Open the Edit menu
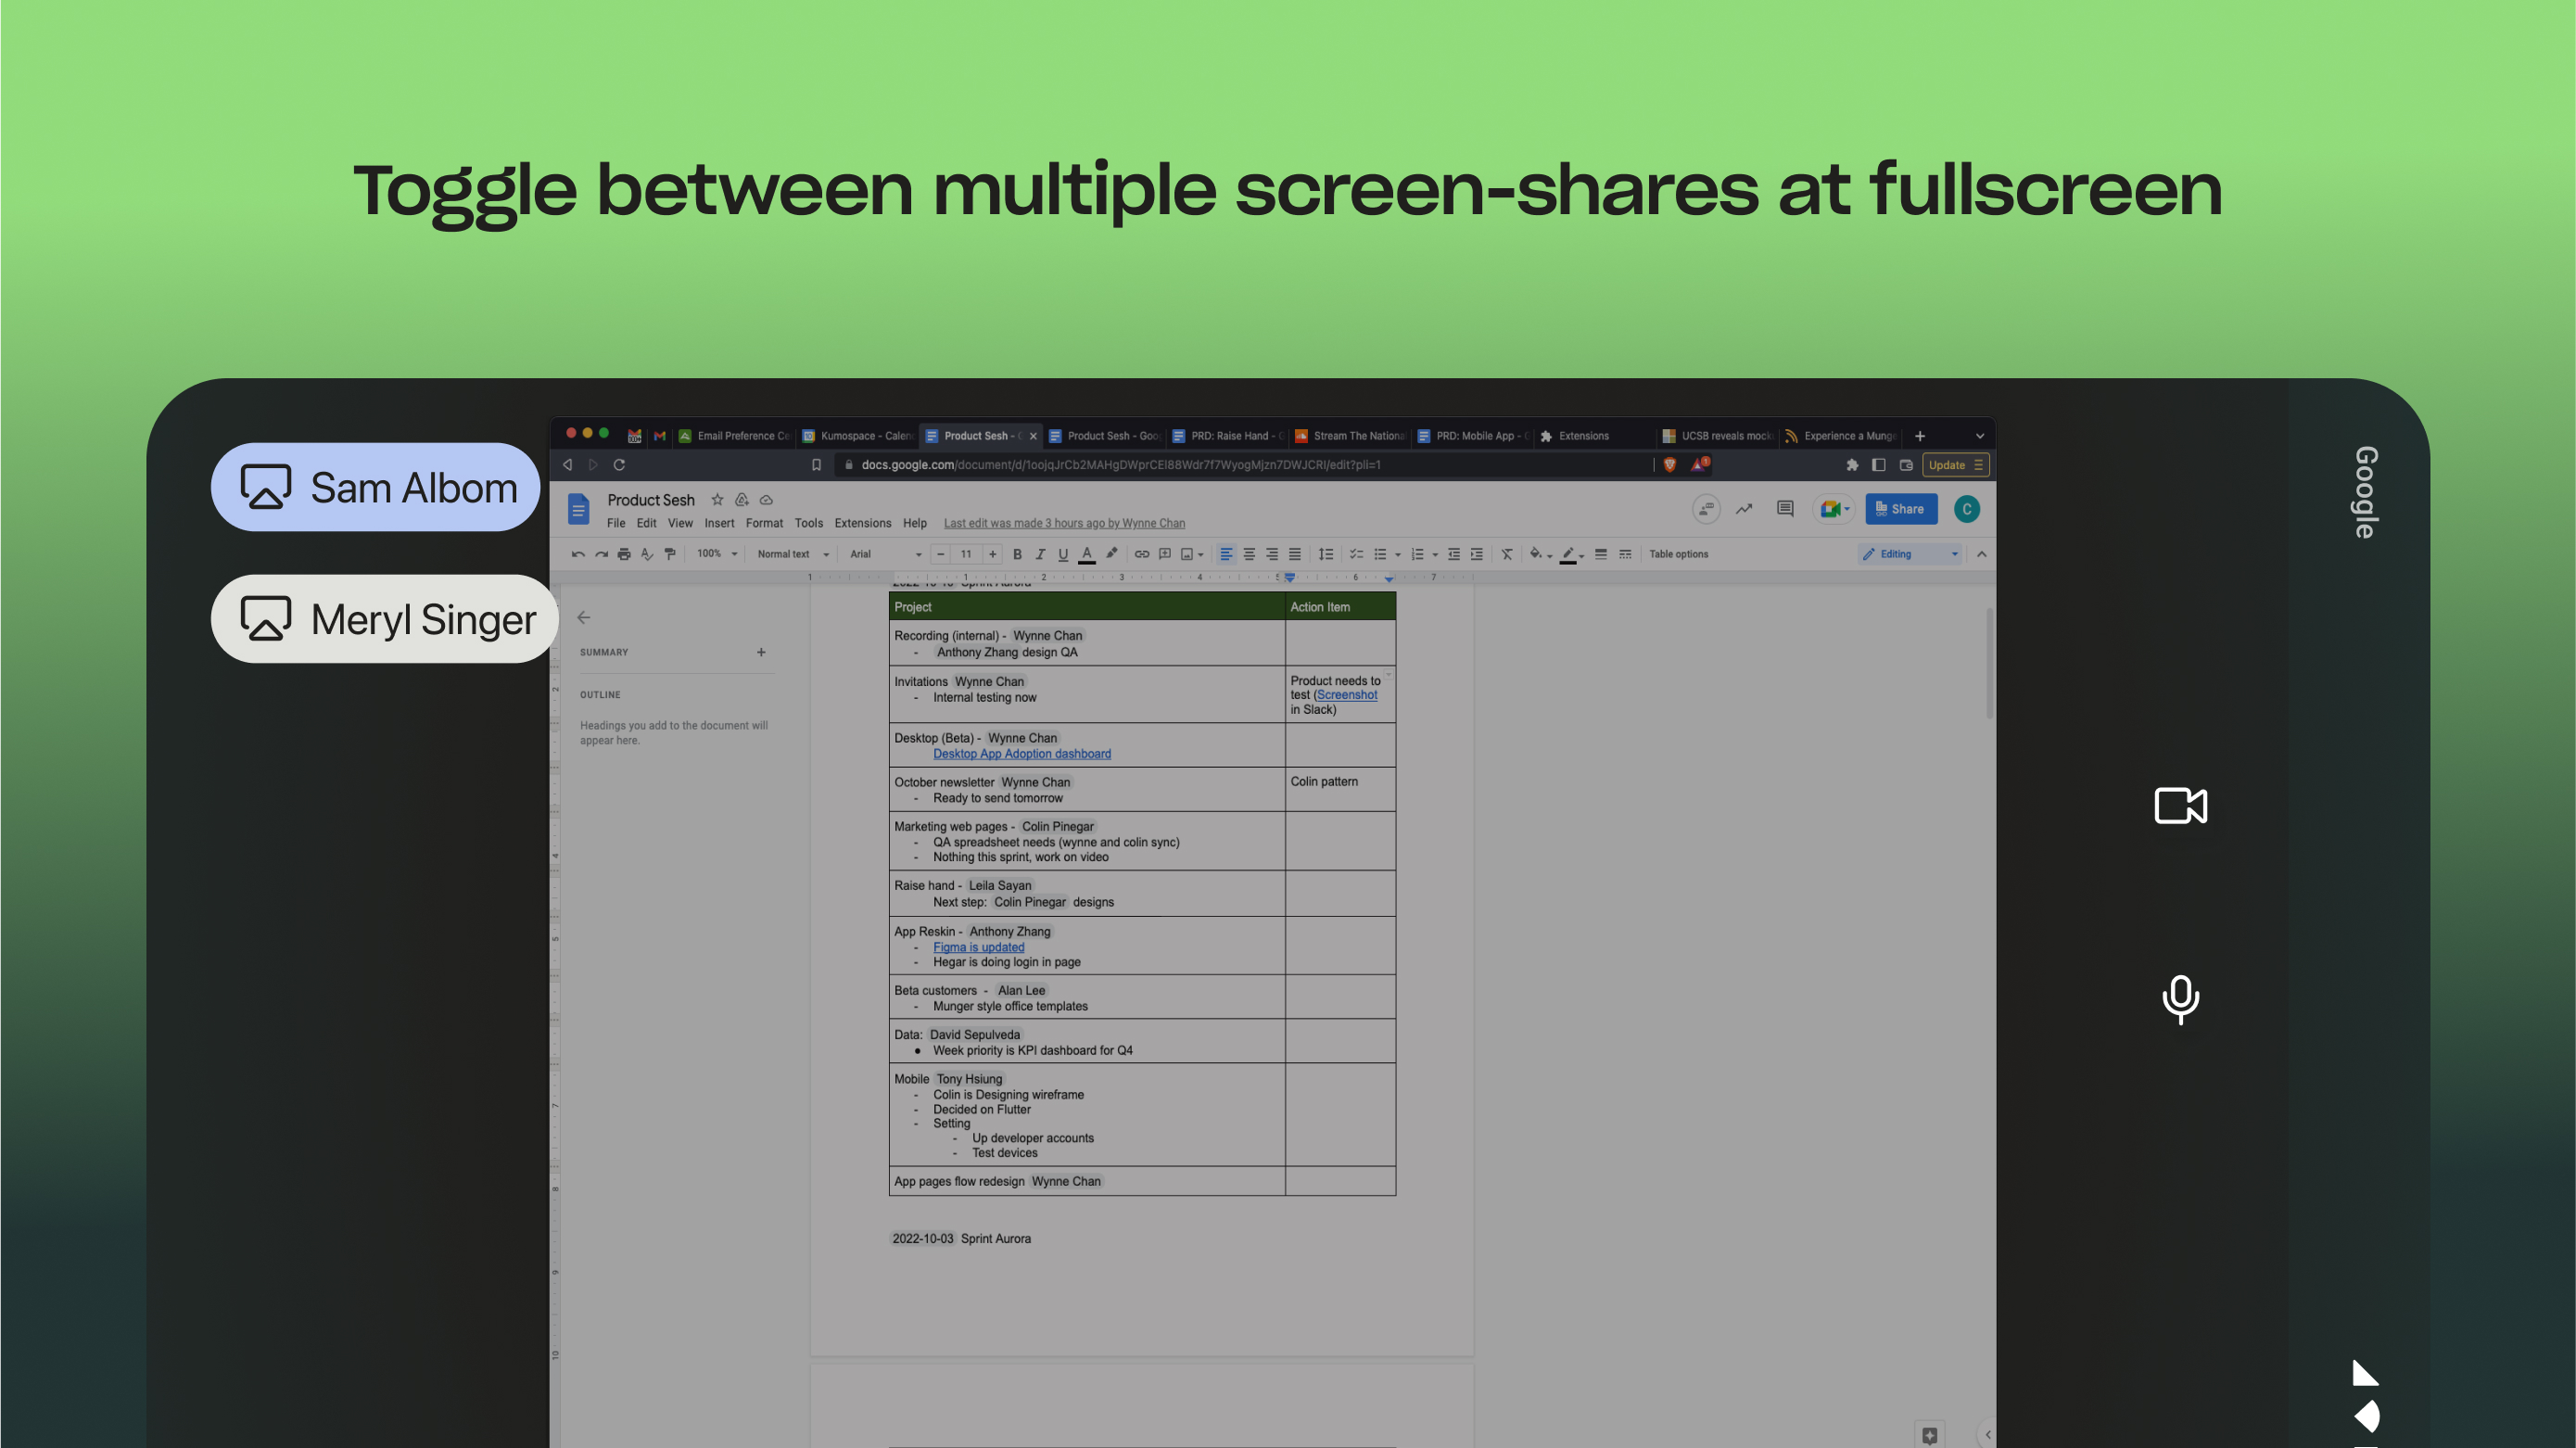 646,523
